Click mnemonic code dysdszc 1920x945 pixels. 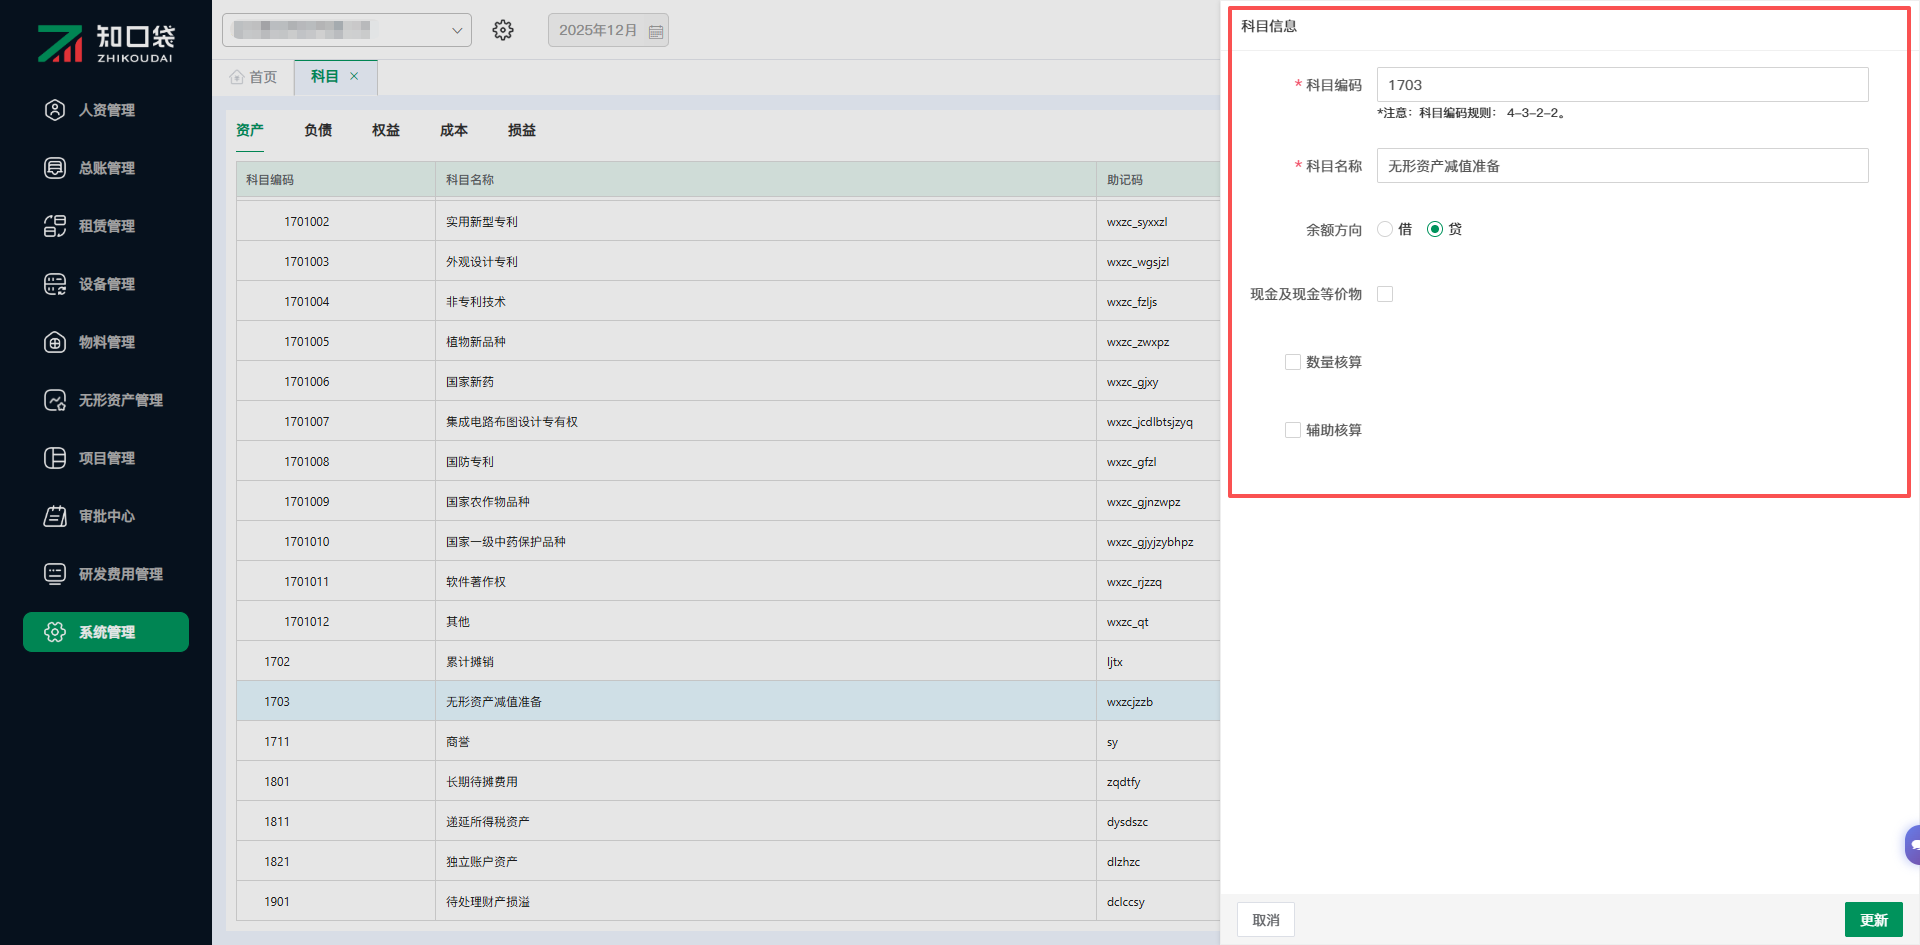click(1127, 822)
